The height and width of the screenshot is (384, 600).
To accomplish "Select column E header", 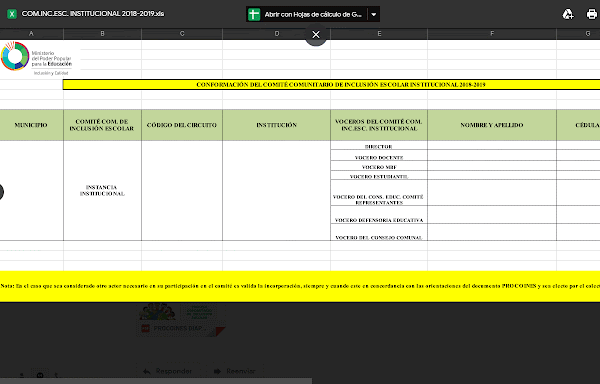I will pos(379,34).
